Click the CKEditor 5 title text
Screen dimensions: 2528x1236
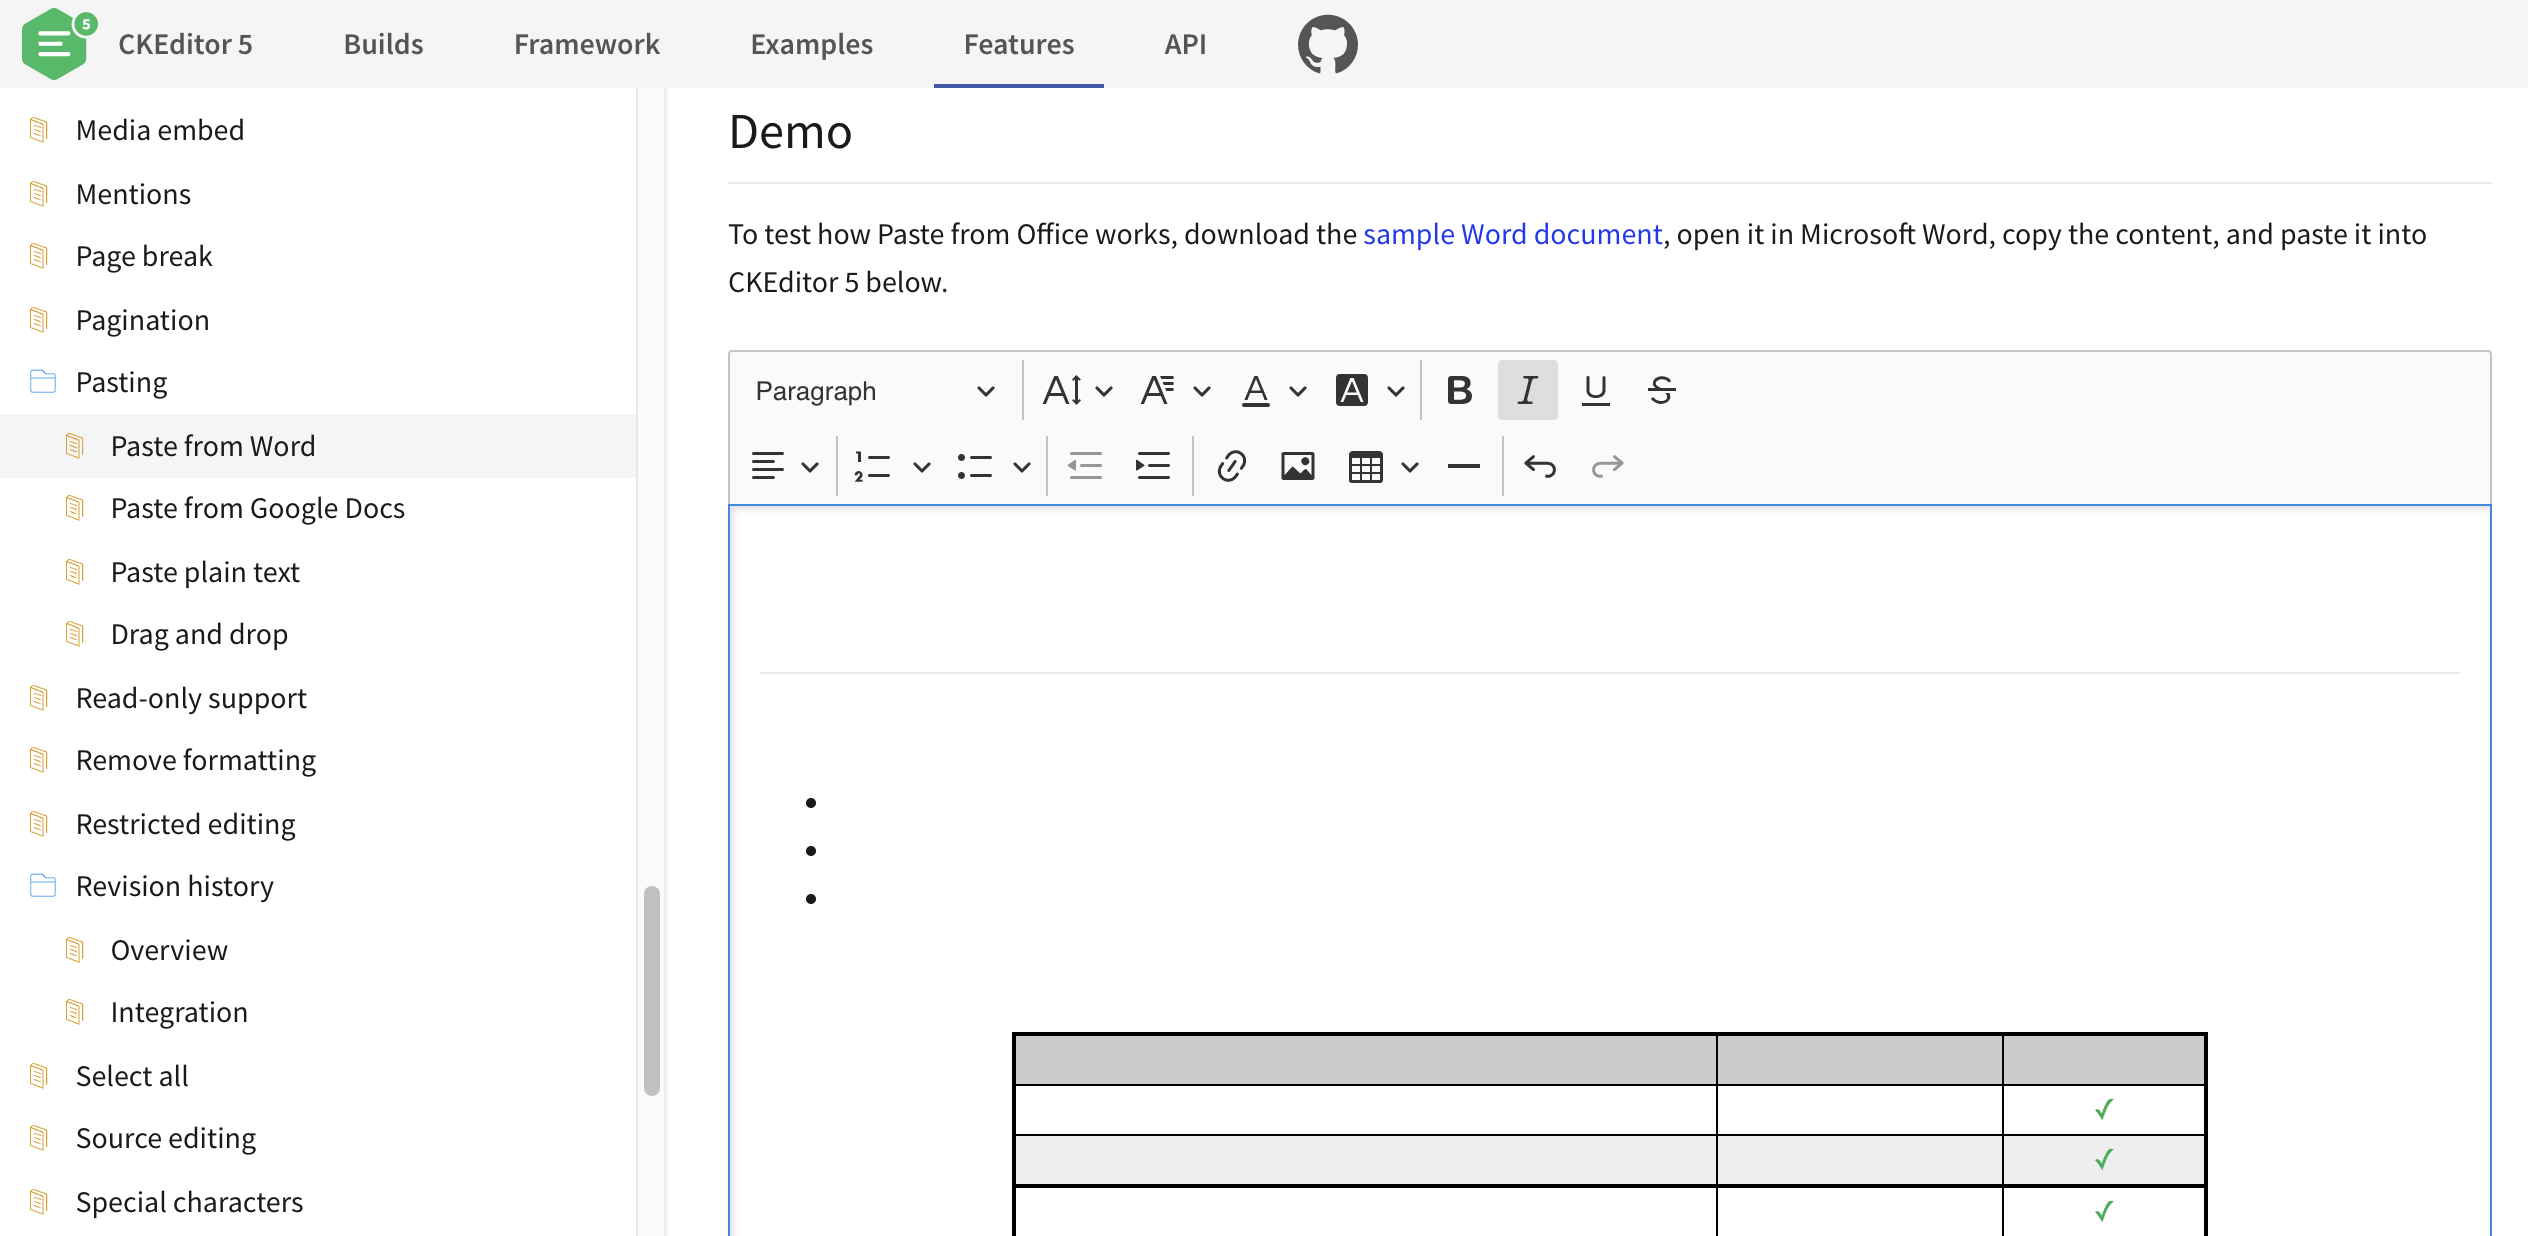[185, 44]
